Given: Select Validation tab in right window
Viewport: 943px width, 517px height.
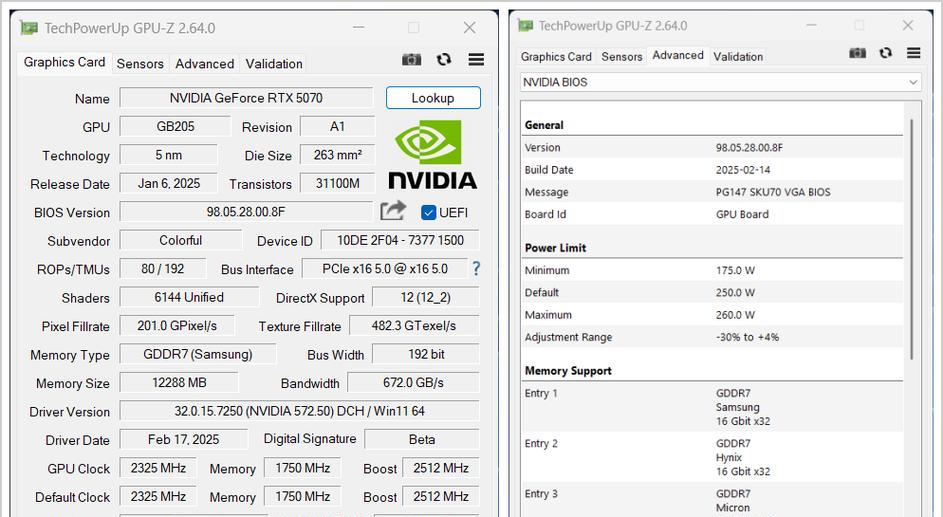Looking at the screenshot, I should point(738,57).
